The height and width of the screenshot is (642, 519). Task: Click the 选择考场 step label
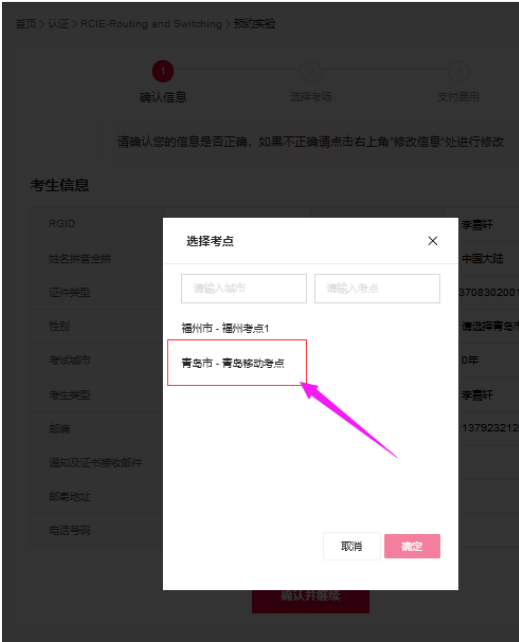tap(311, 97)
